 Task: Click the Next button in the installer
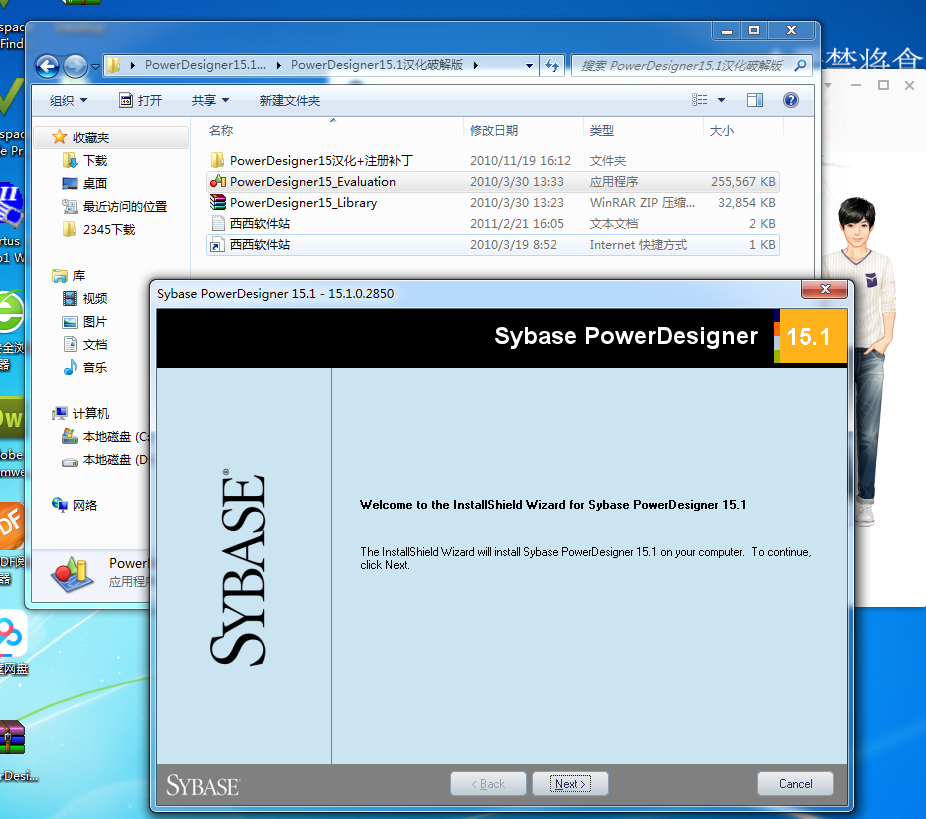(570, 784)
